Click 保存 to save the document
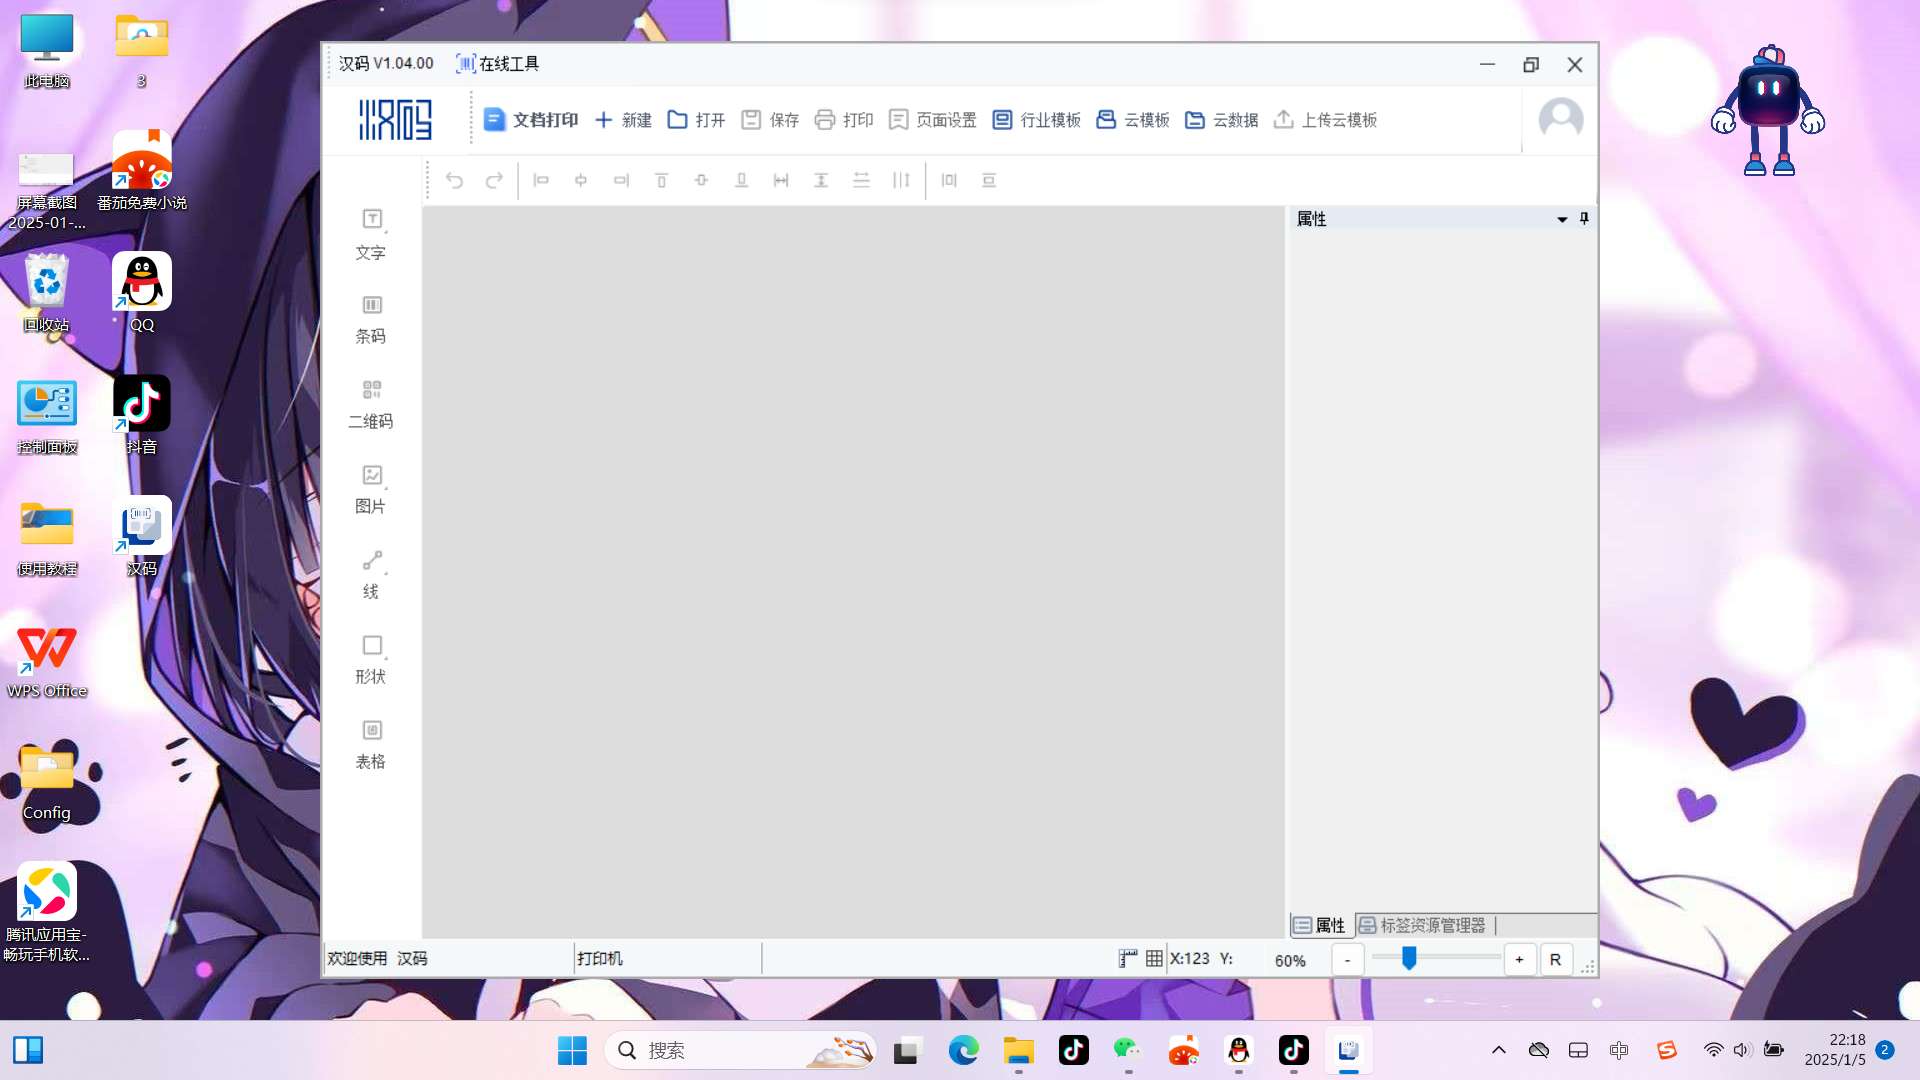The width and height of the screenshot is (1920, 1080). pos(770,120)
